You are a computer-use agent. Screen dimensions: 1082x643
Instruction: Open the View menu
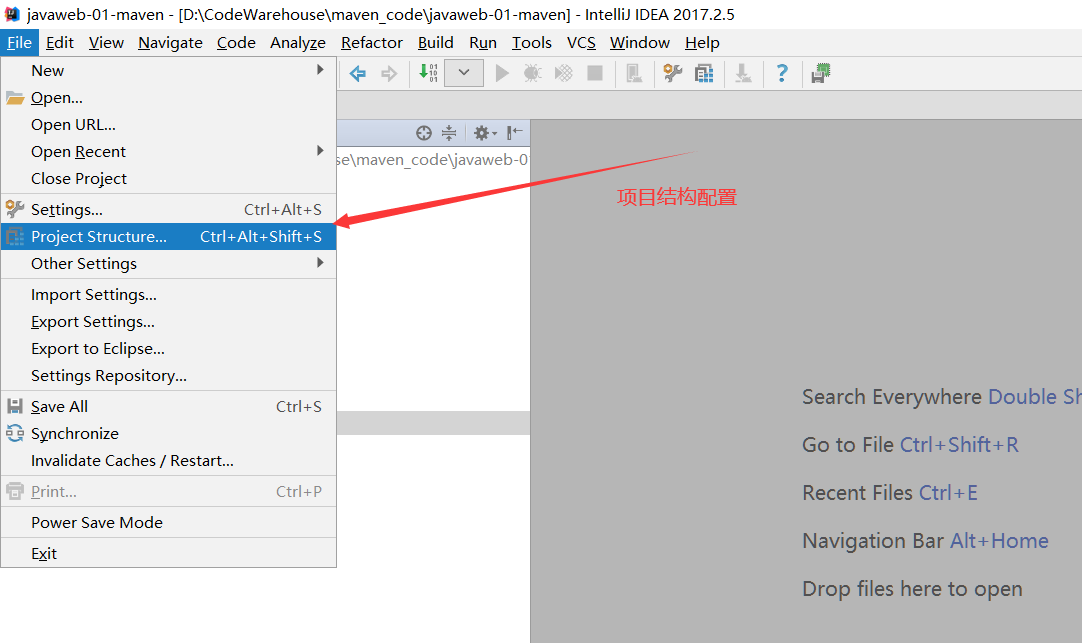tap(106, 43)
